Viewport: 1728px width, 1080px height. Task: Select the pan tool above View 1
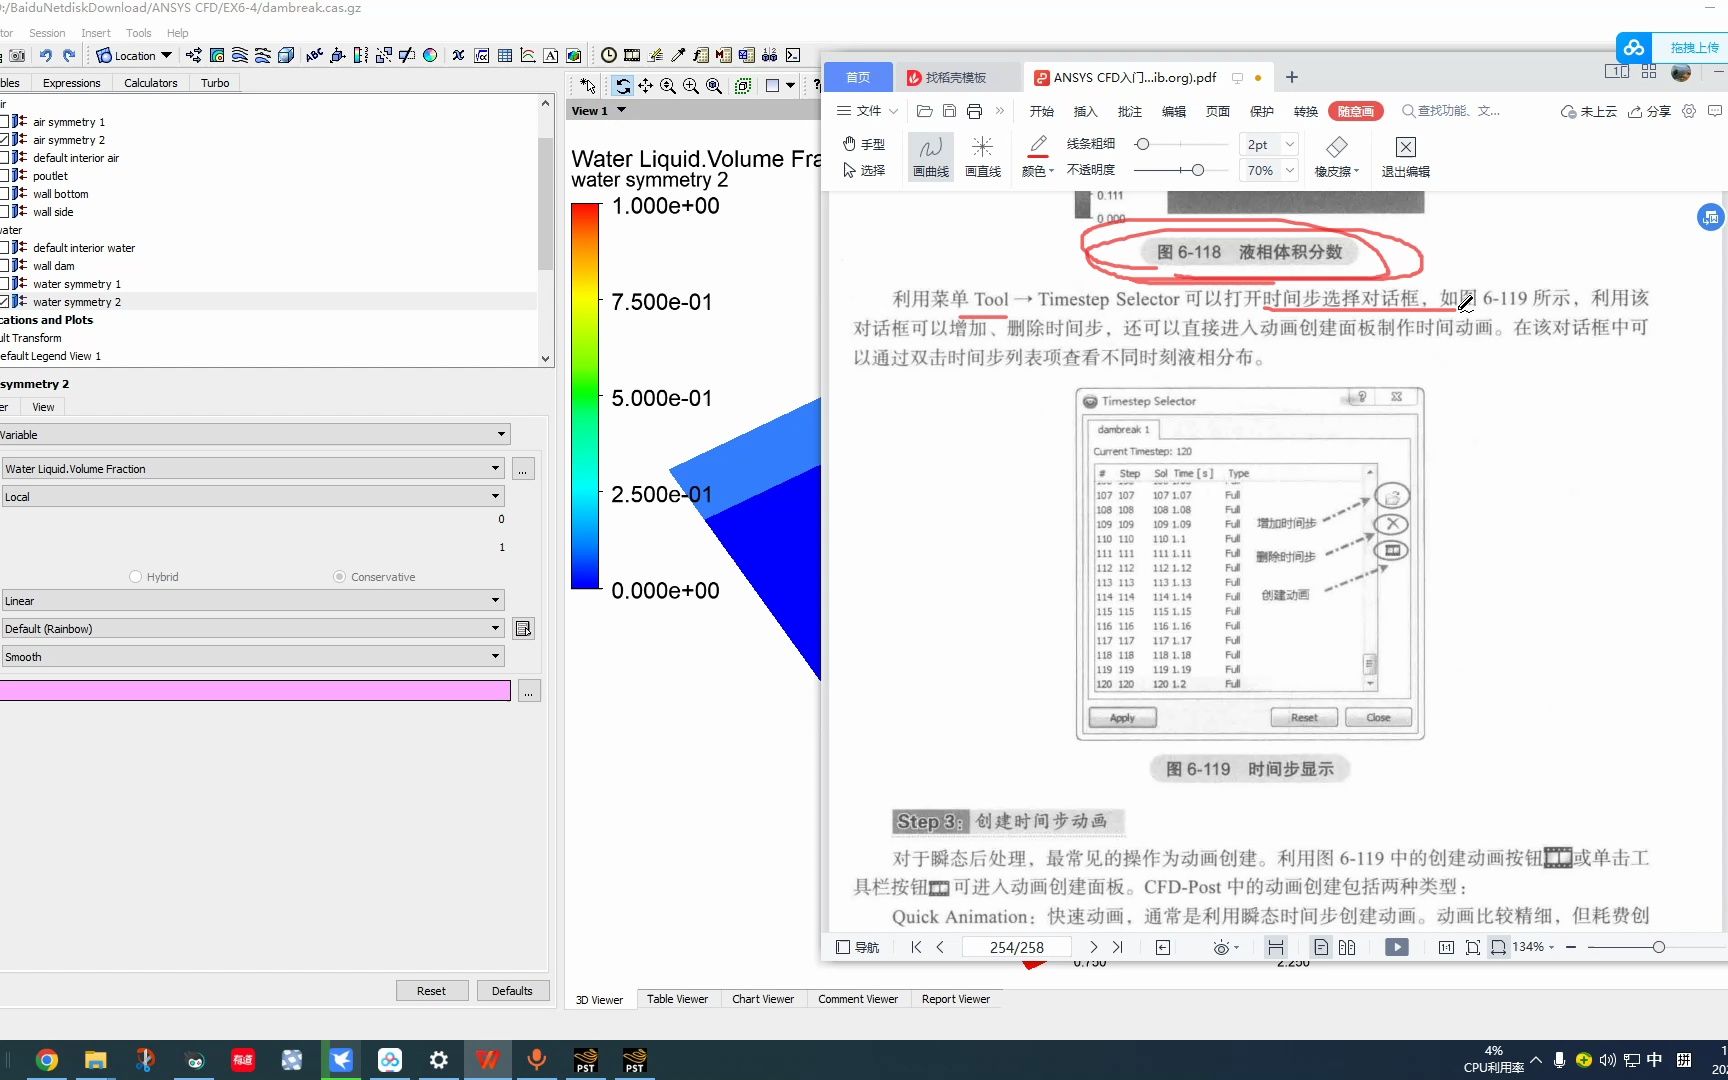point(645,86)
